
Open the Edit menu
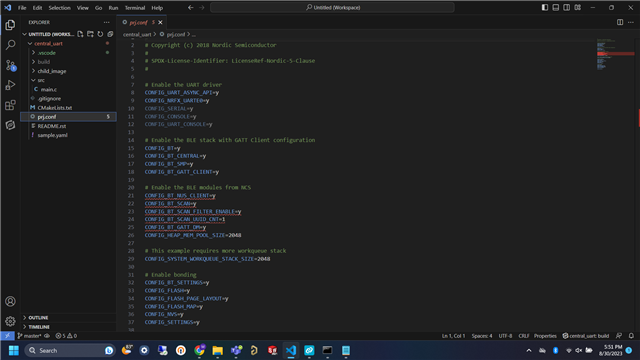click(x=37, y=8)
